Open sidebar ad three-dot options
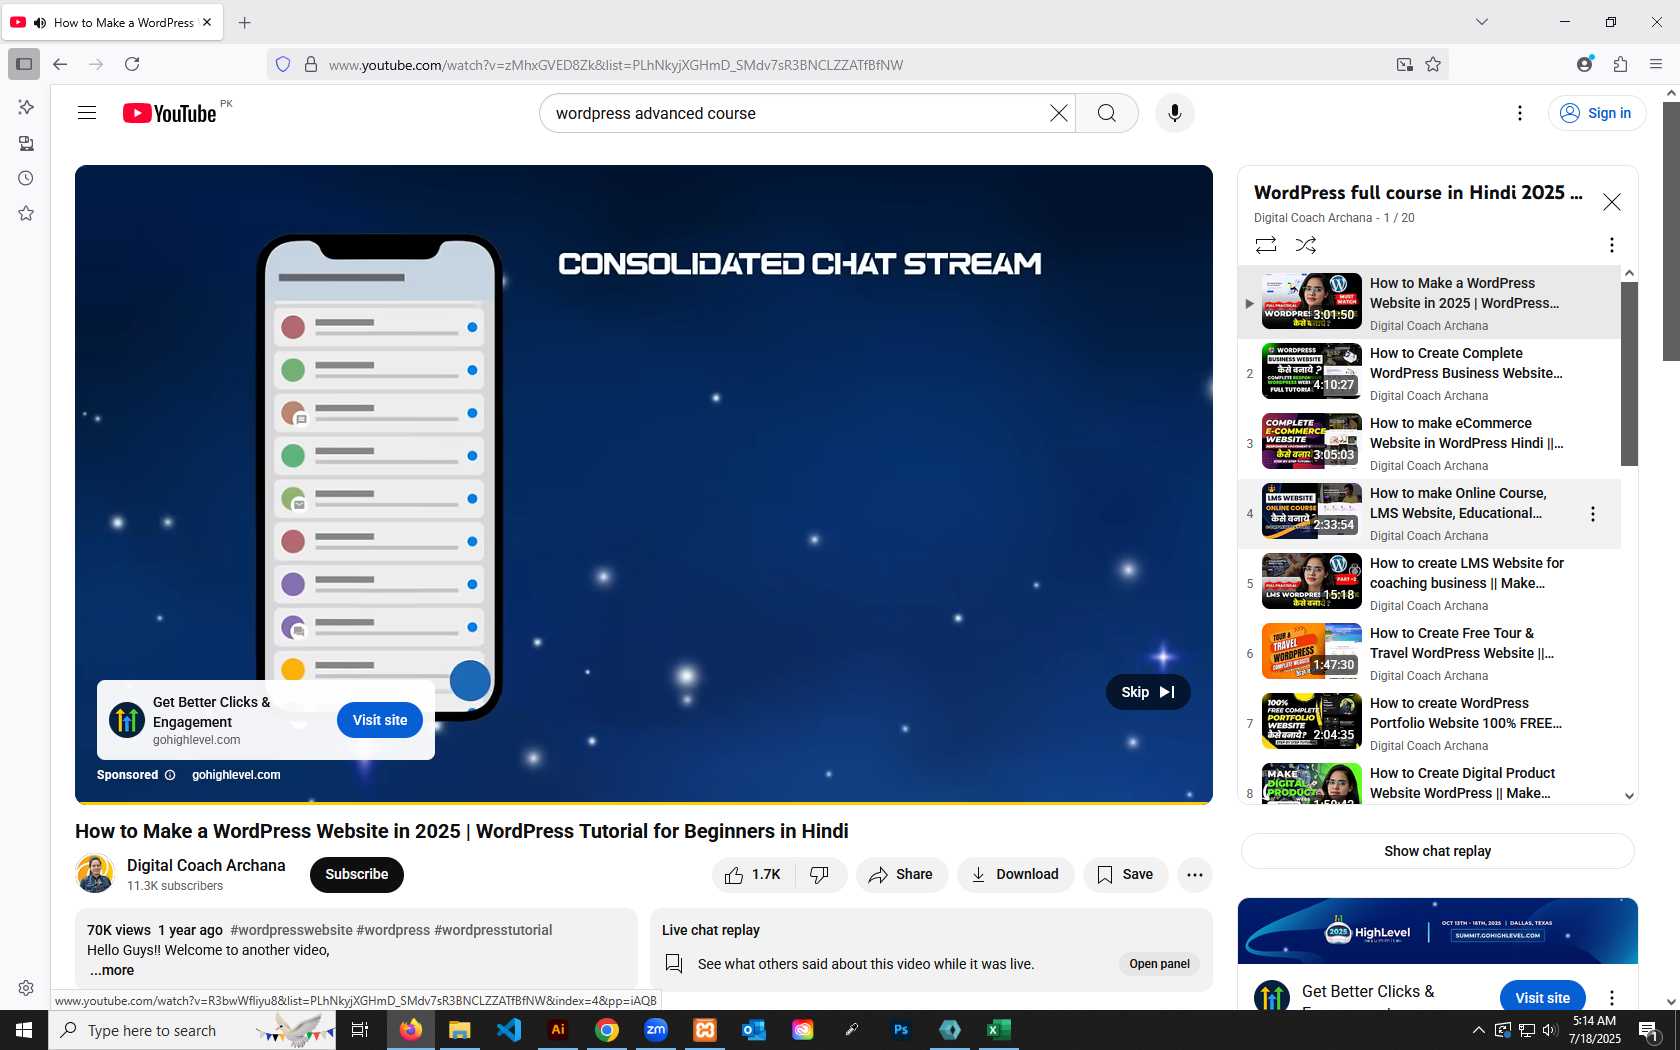Viewport: 1680px width, 1050px height. pyautogui.click(x=1611, y=998)
